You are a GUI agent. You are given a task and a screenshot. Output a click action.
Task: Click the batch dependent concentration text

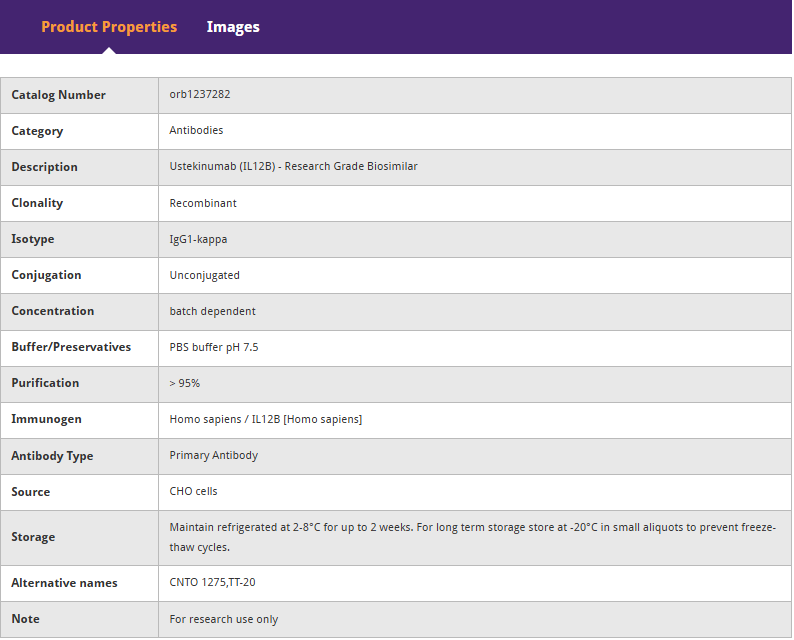pyautogui.click(x=212, y=311)
